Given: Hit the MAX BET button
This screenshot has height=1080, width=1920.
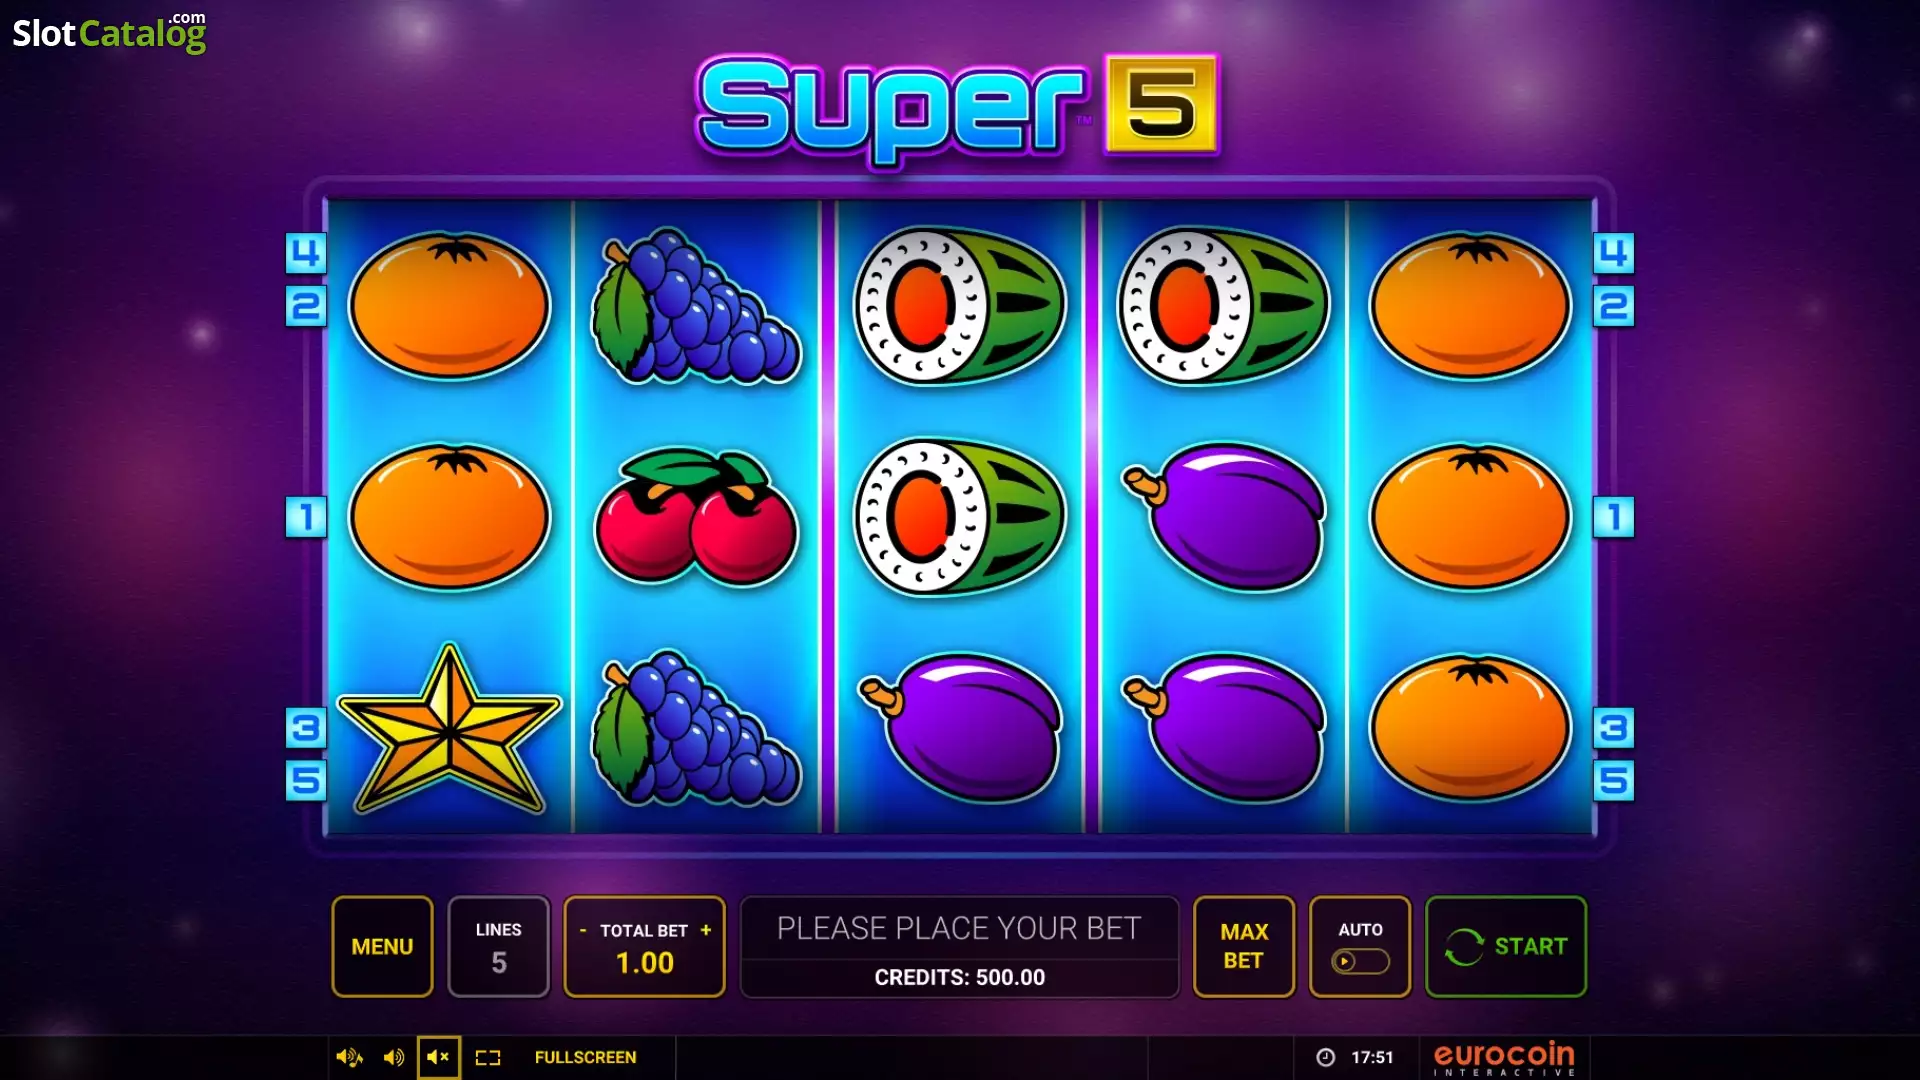Looking at the screenshot, I should [x=1244, y=946].
